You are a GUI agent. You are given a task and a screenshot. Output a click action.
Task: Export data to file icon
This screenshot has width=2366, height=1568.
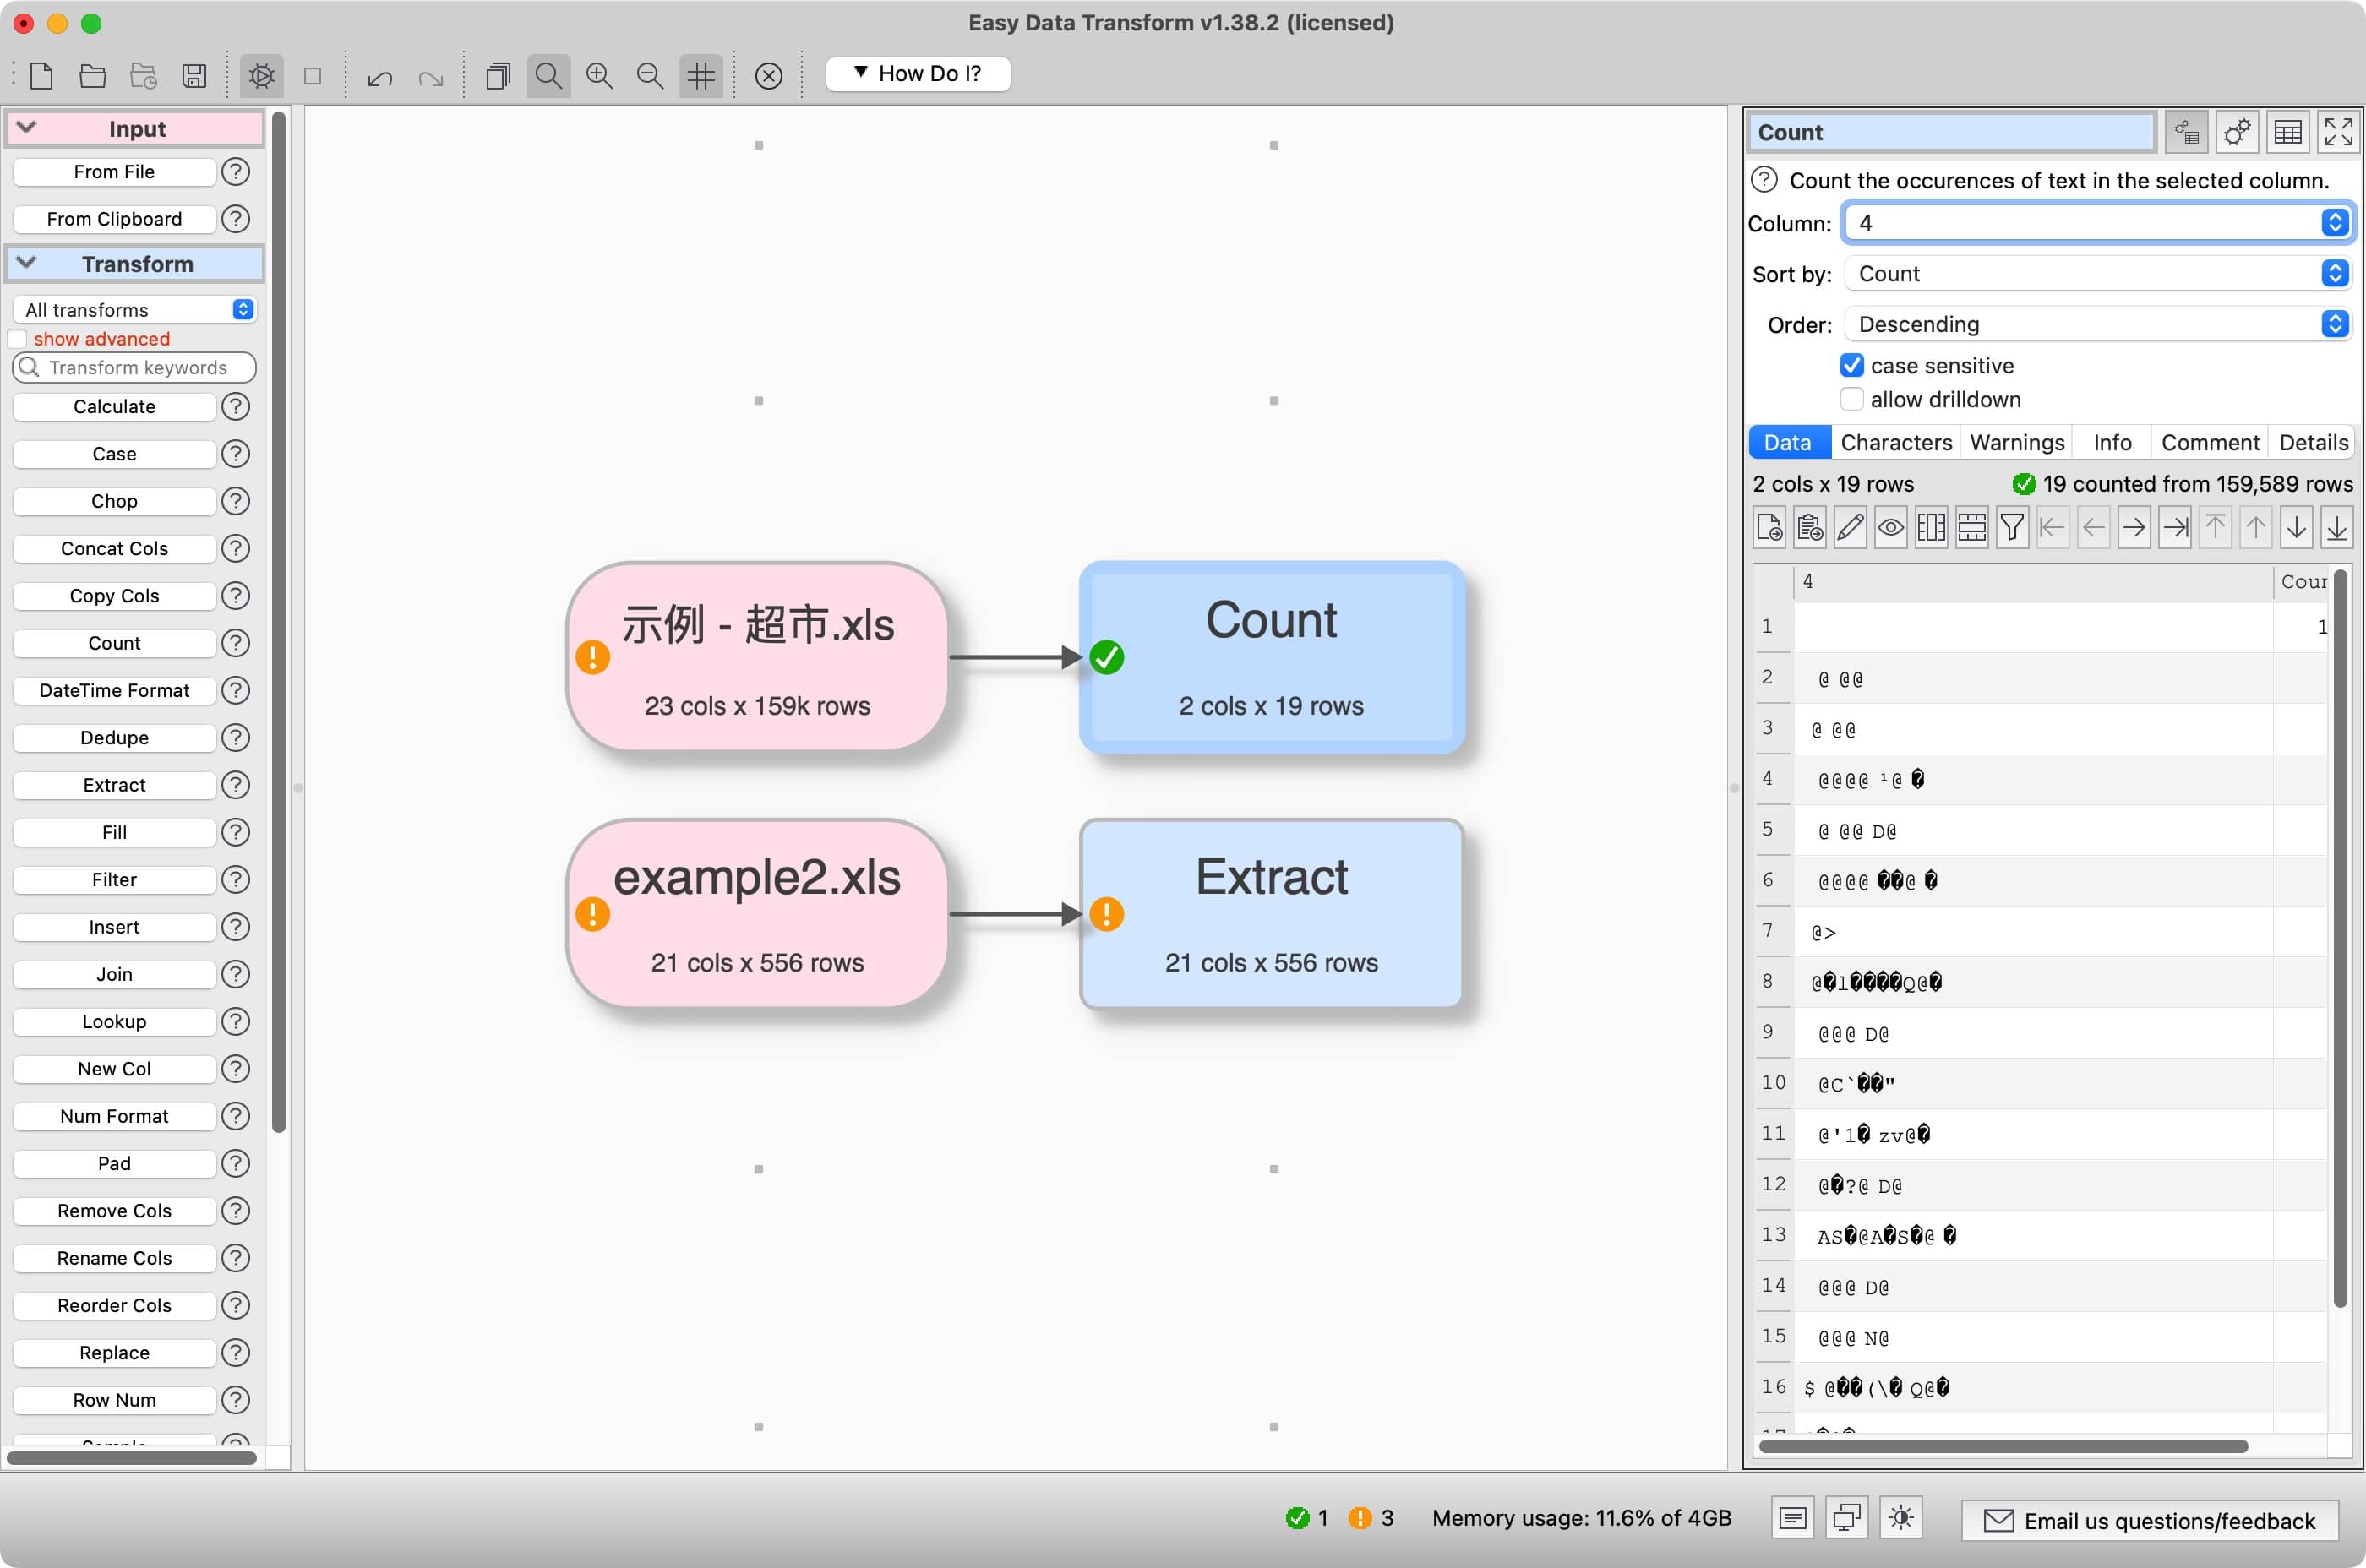pos(1770,527)
